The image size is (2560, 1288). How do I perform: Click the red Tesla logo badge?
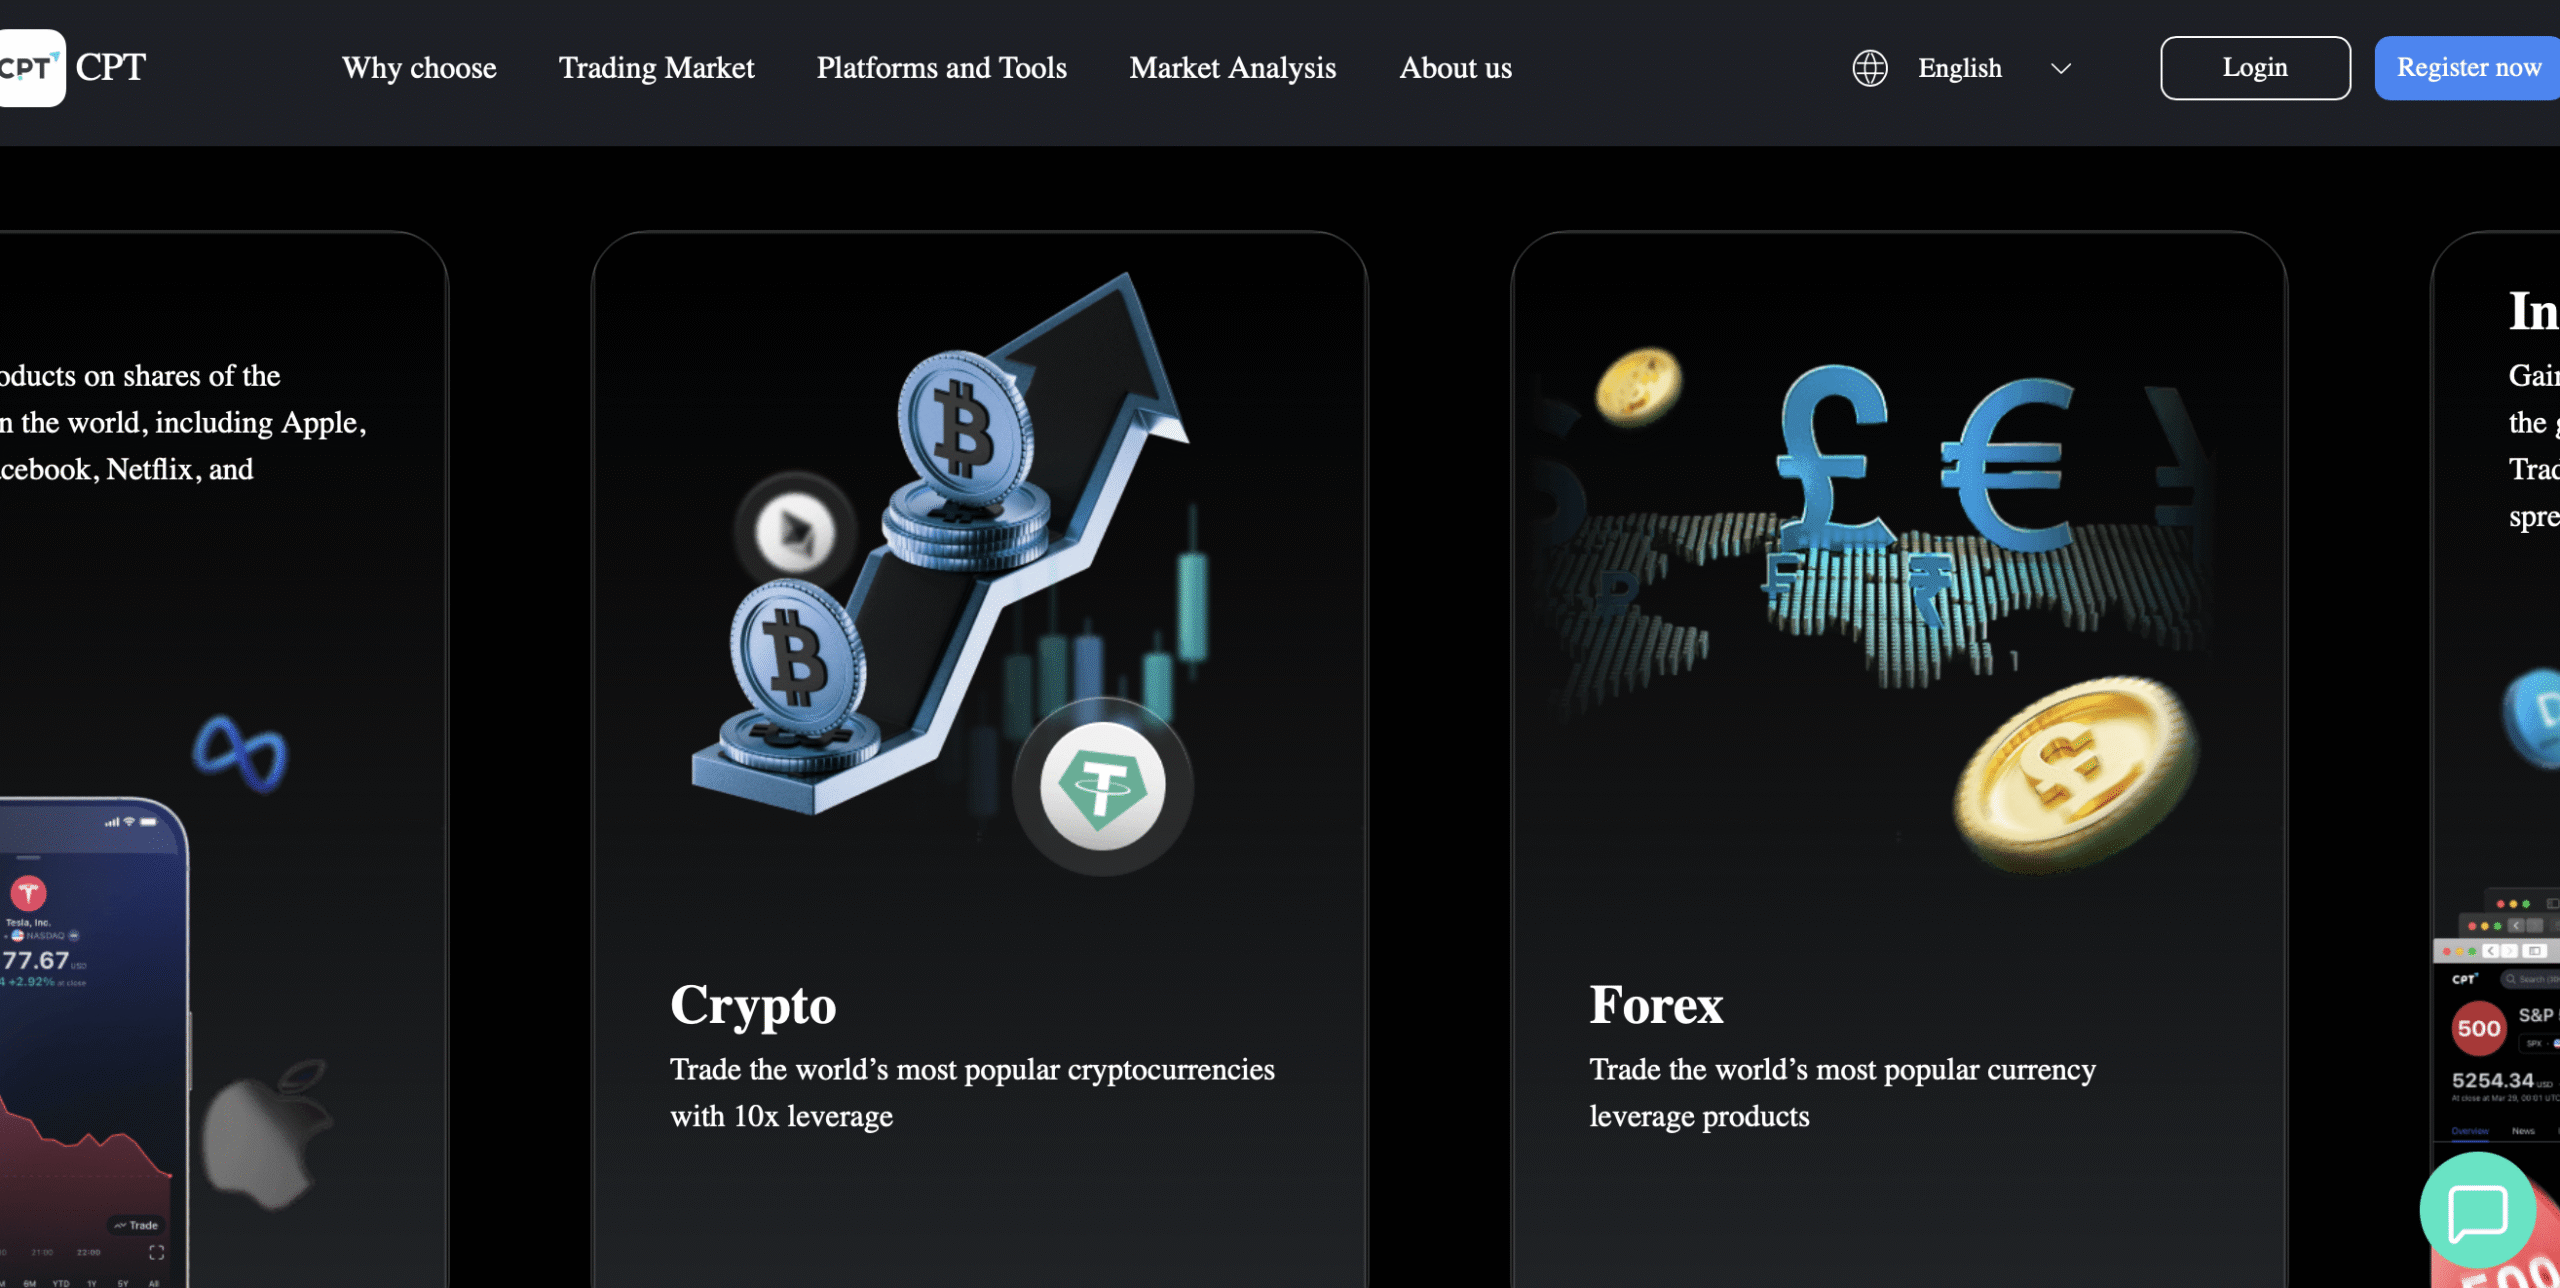point(28,892)
